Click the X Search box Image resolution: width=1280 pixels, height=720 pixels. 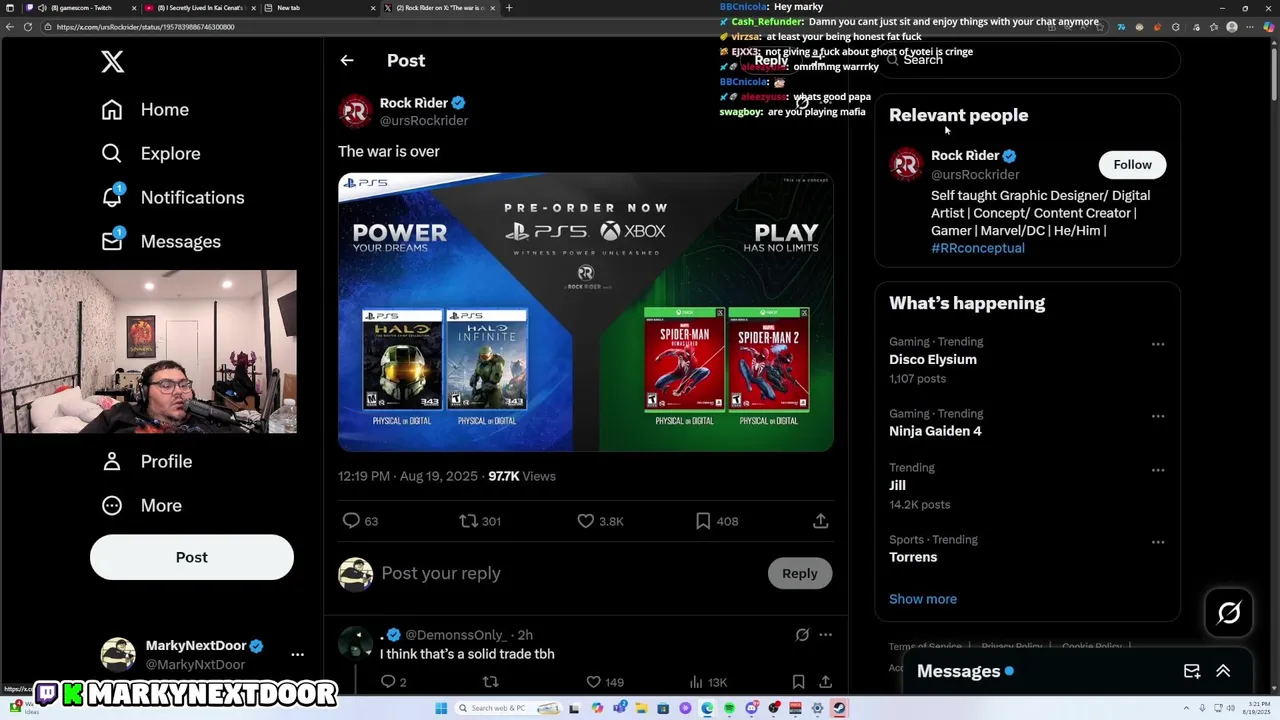[x=1028, y=60]
